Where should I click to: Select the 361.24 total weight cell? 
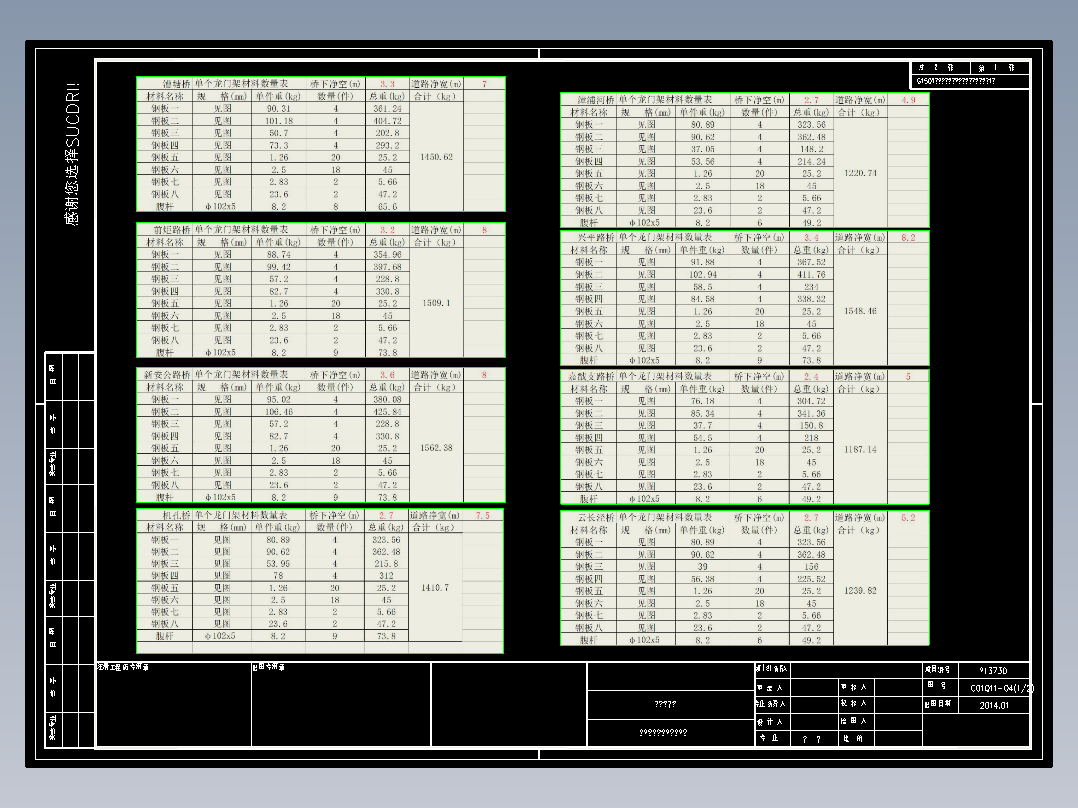coord(387,109)
